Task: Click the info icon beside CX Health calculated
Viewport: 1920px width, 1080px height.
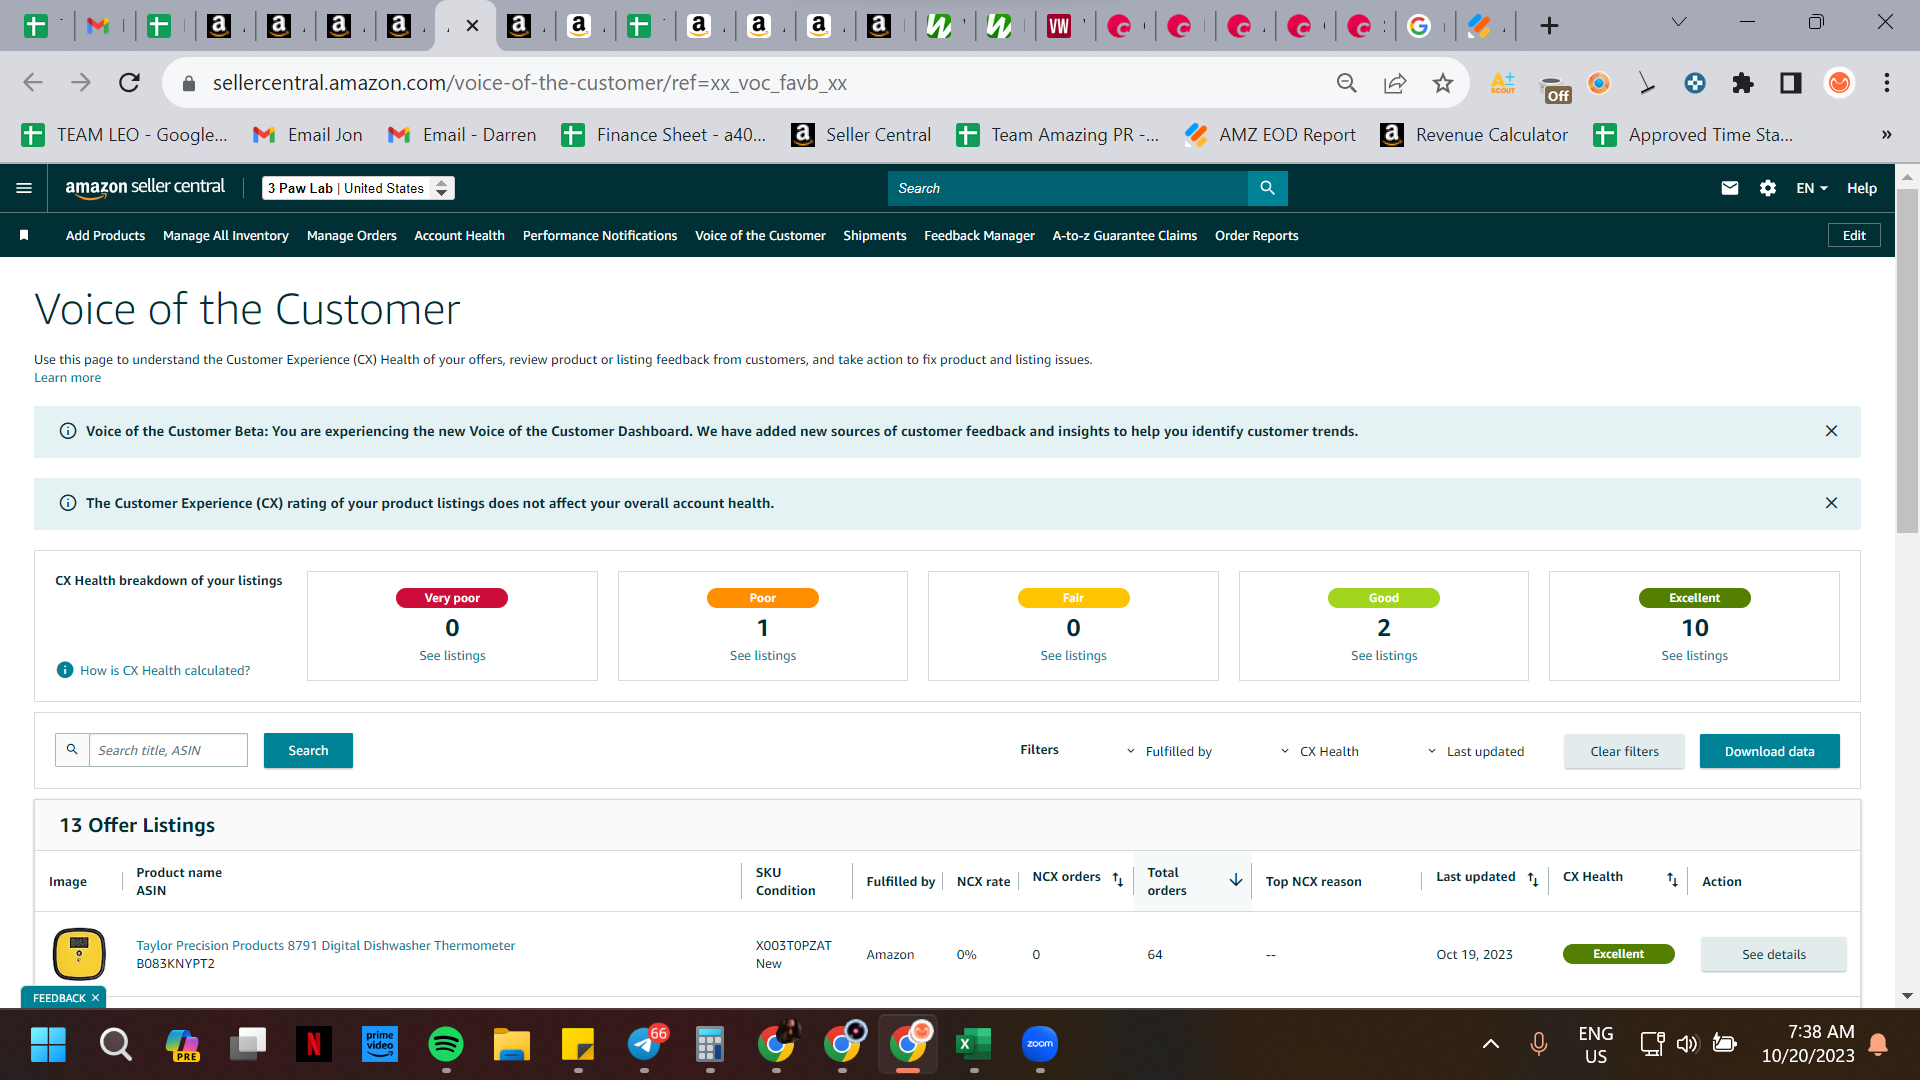Action: point(65,670)
